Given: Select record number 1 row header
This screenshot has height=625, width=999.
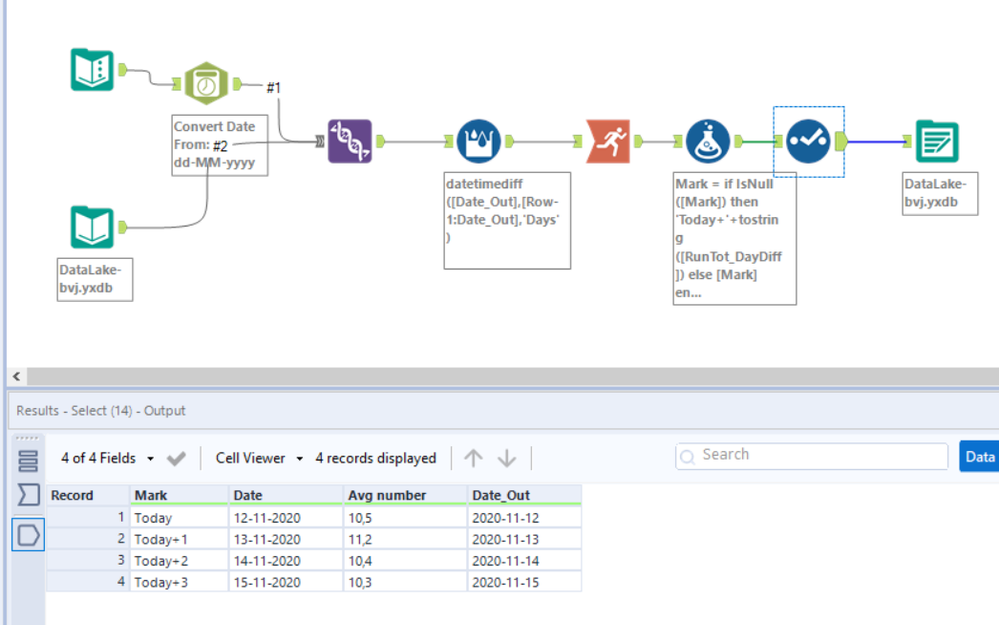Looking at the screenshot, I should pyautogui.click(x=89, y=518).
